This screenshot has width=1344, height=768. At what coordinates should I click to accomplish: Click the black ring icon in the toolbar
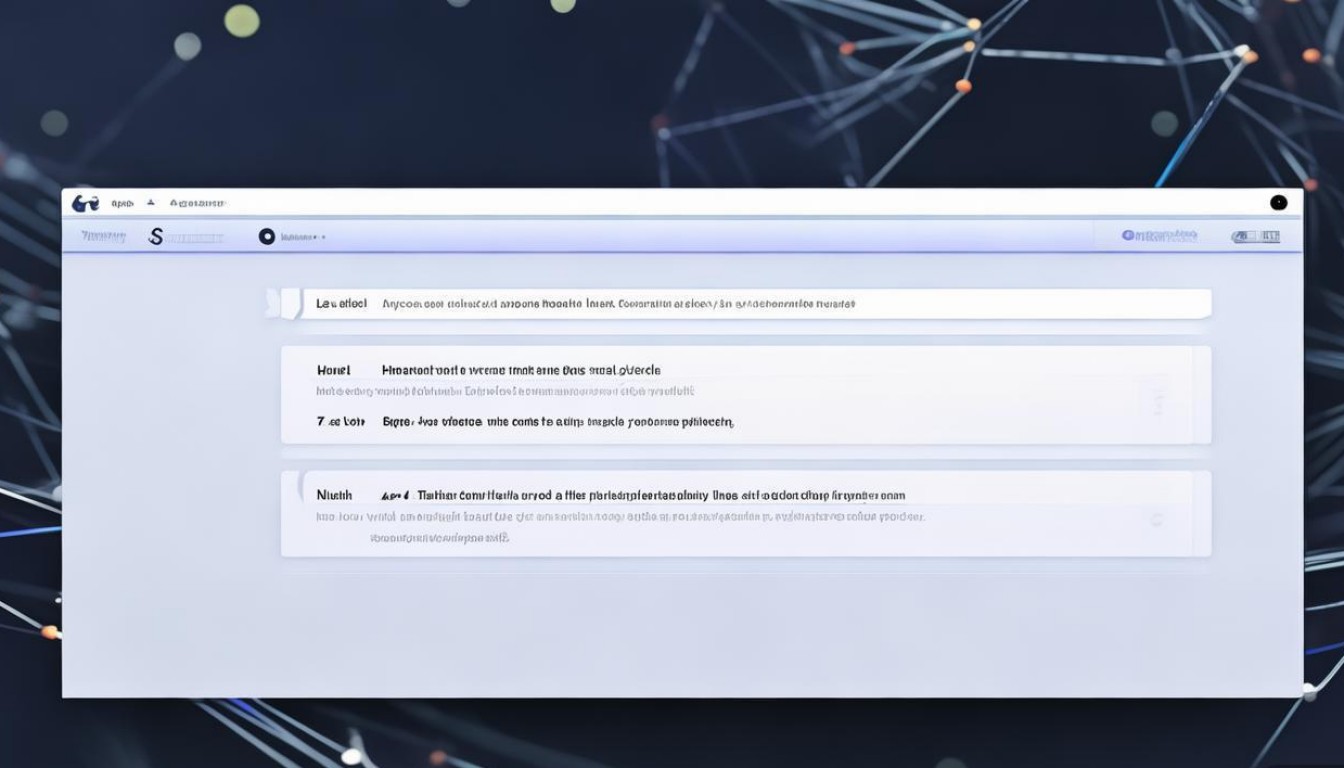click(266, 237)
